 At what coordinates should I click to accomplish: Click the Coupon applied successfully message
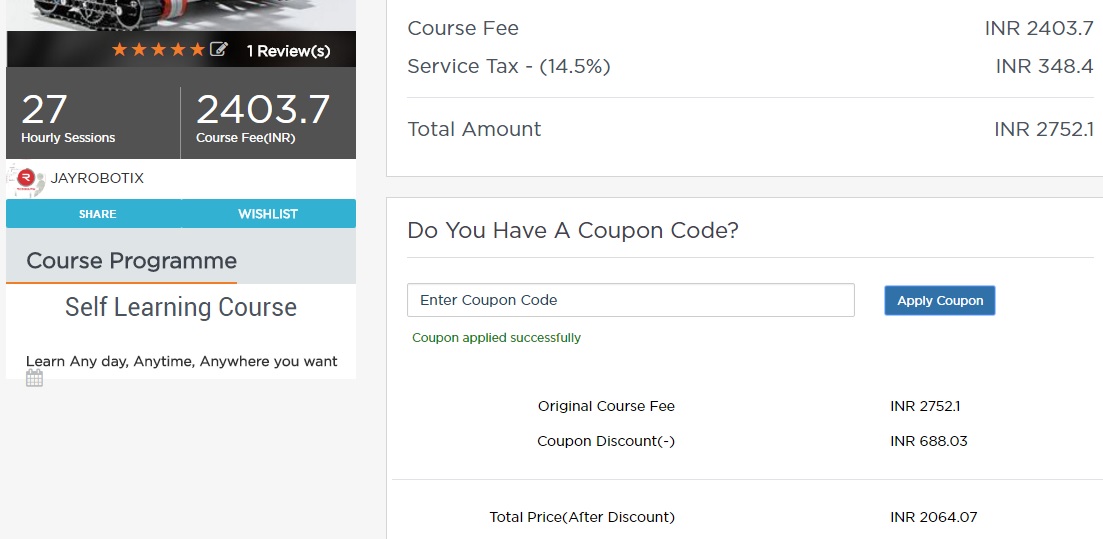496,338
